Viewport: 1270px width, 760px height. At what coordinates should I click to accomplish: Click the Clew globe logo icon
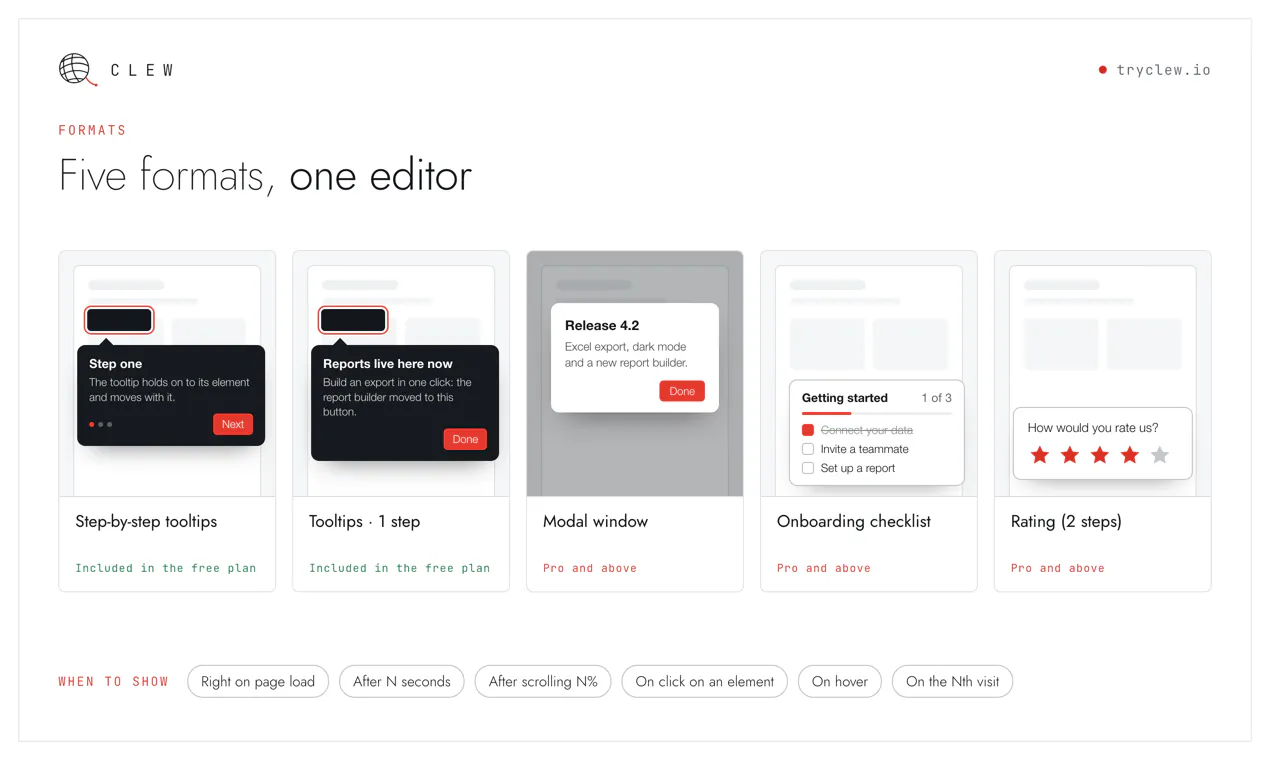(x=77, y=69)
